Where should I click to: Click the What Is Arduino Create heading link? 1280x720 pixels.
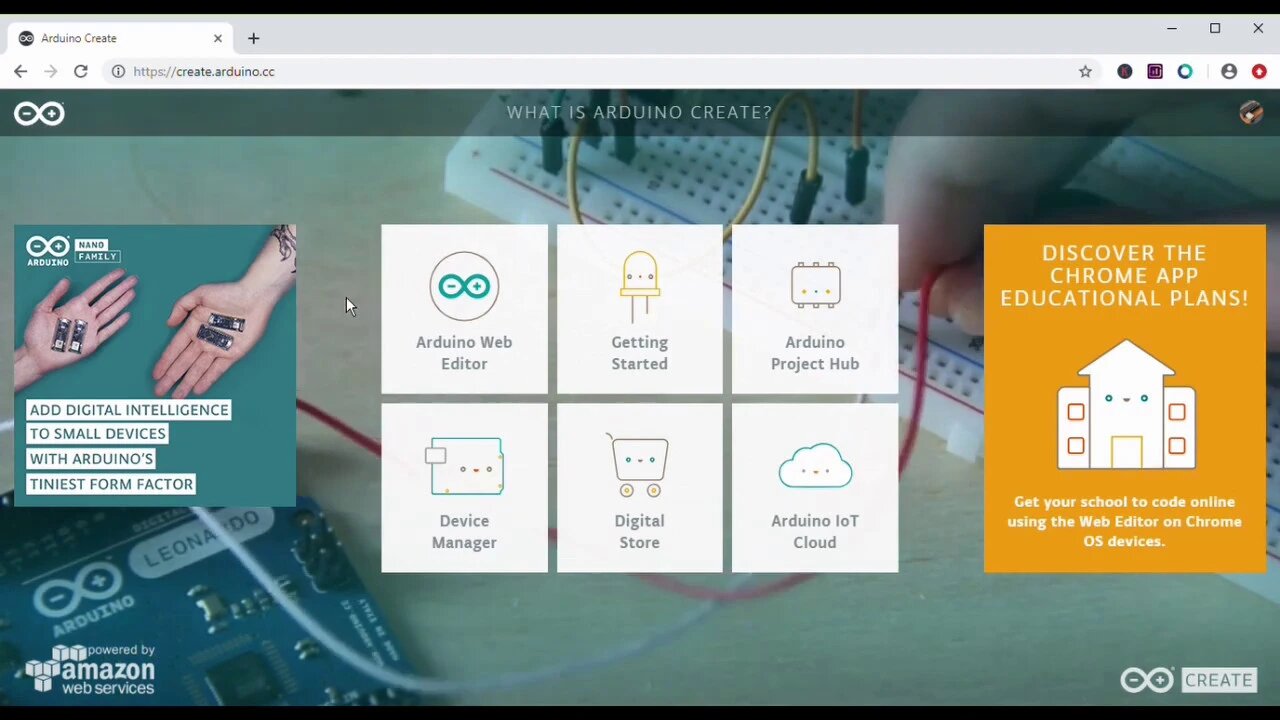pos(639,112)
